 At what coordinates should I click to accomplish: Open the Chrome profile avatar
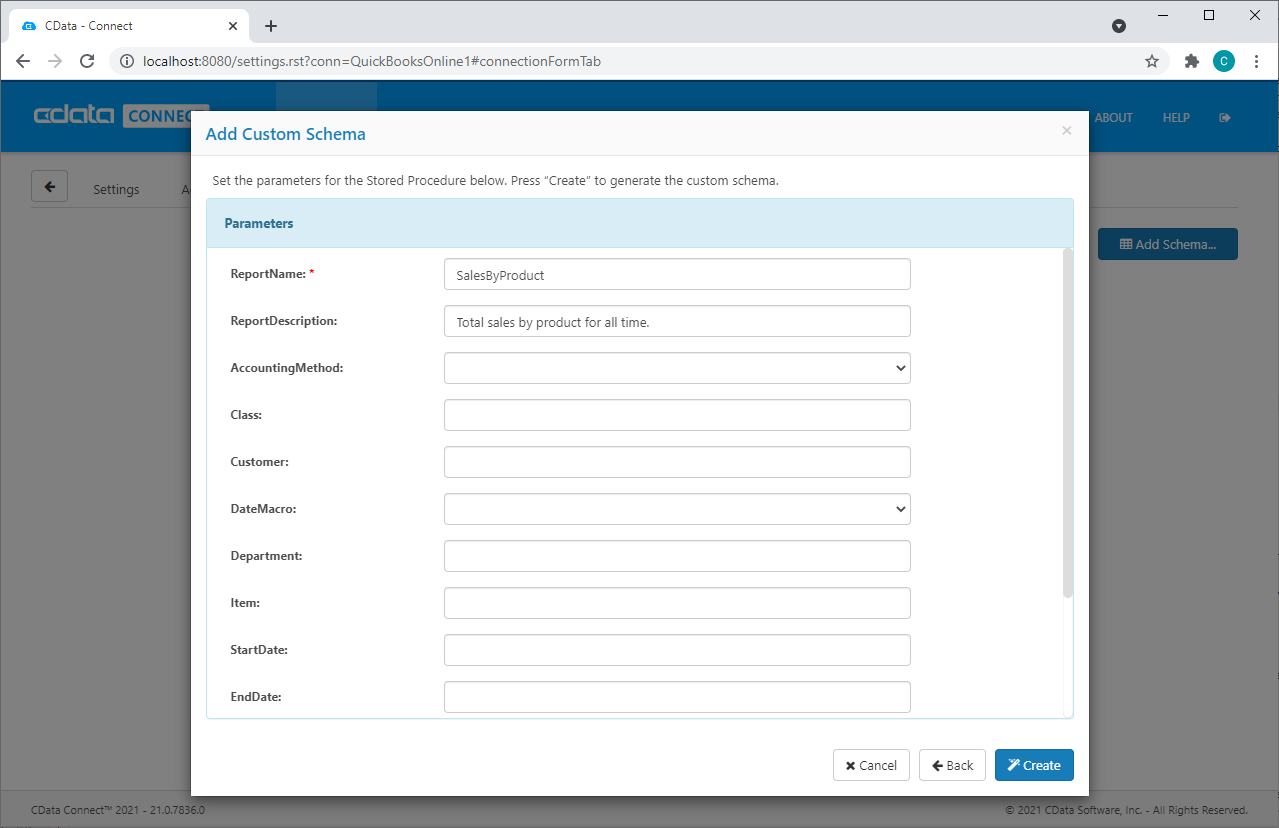pos(1223,61)
